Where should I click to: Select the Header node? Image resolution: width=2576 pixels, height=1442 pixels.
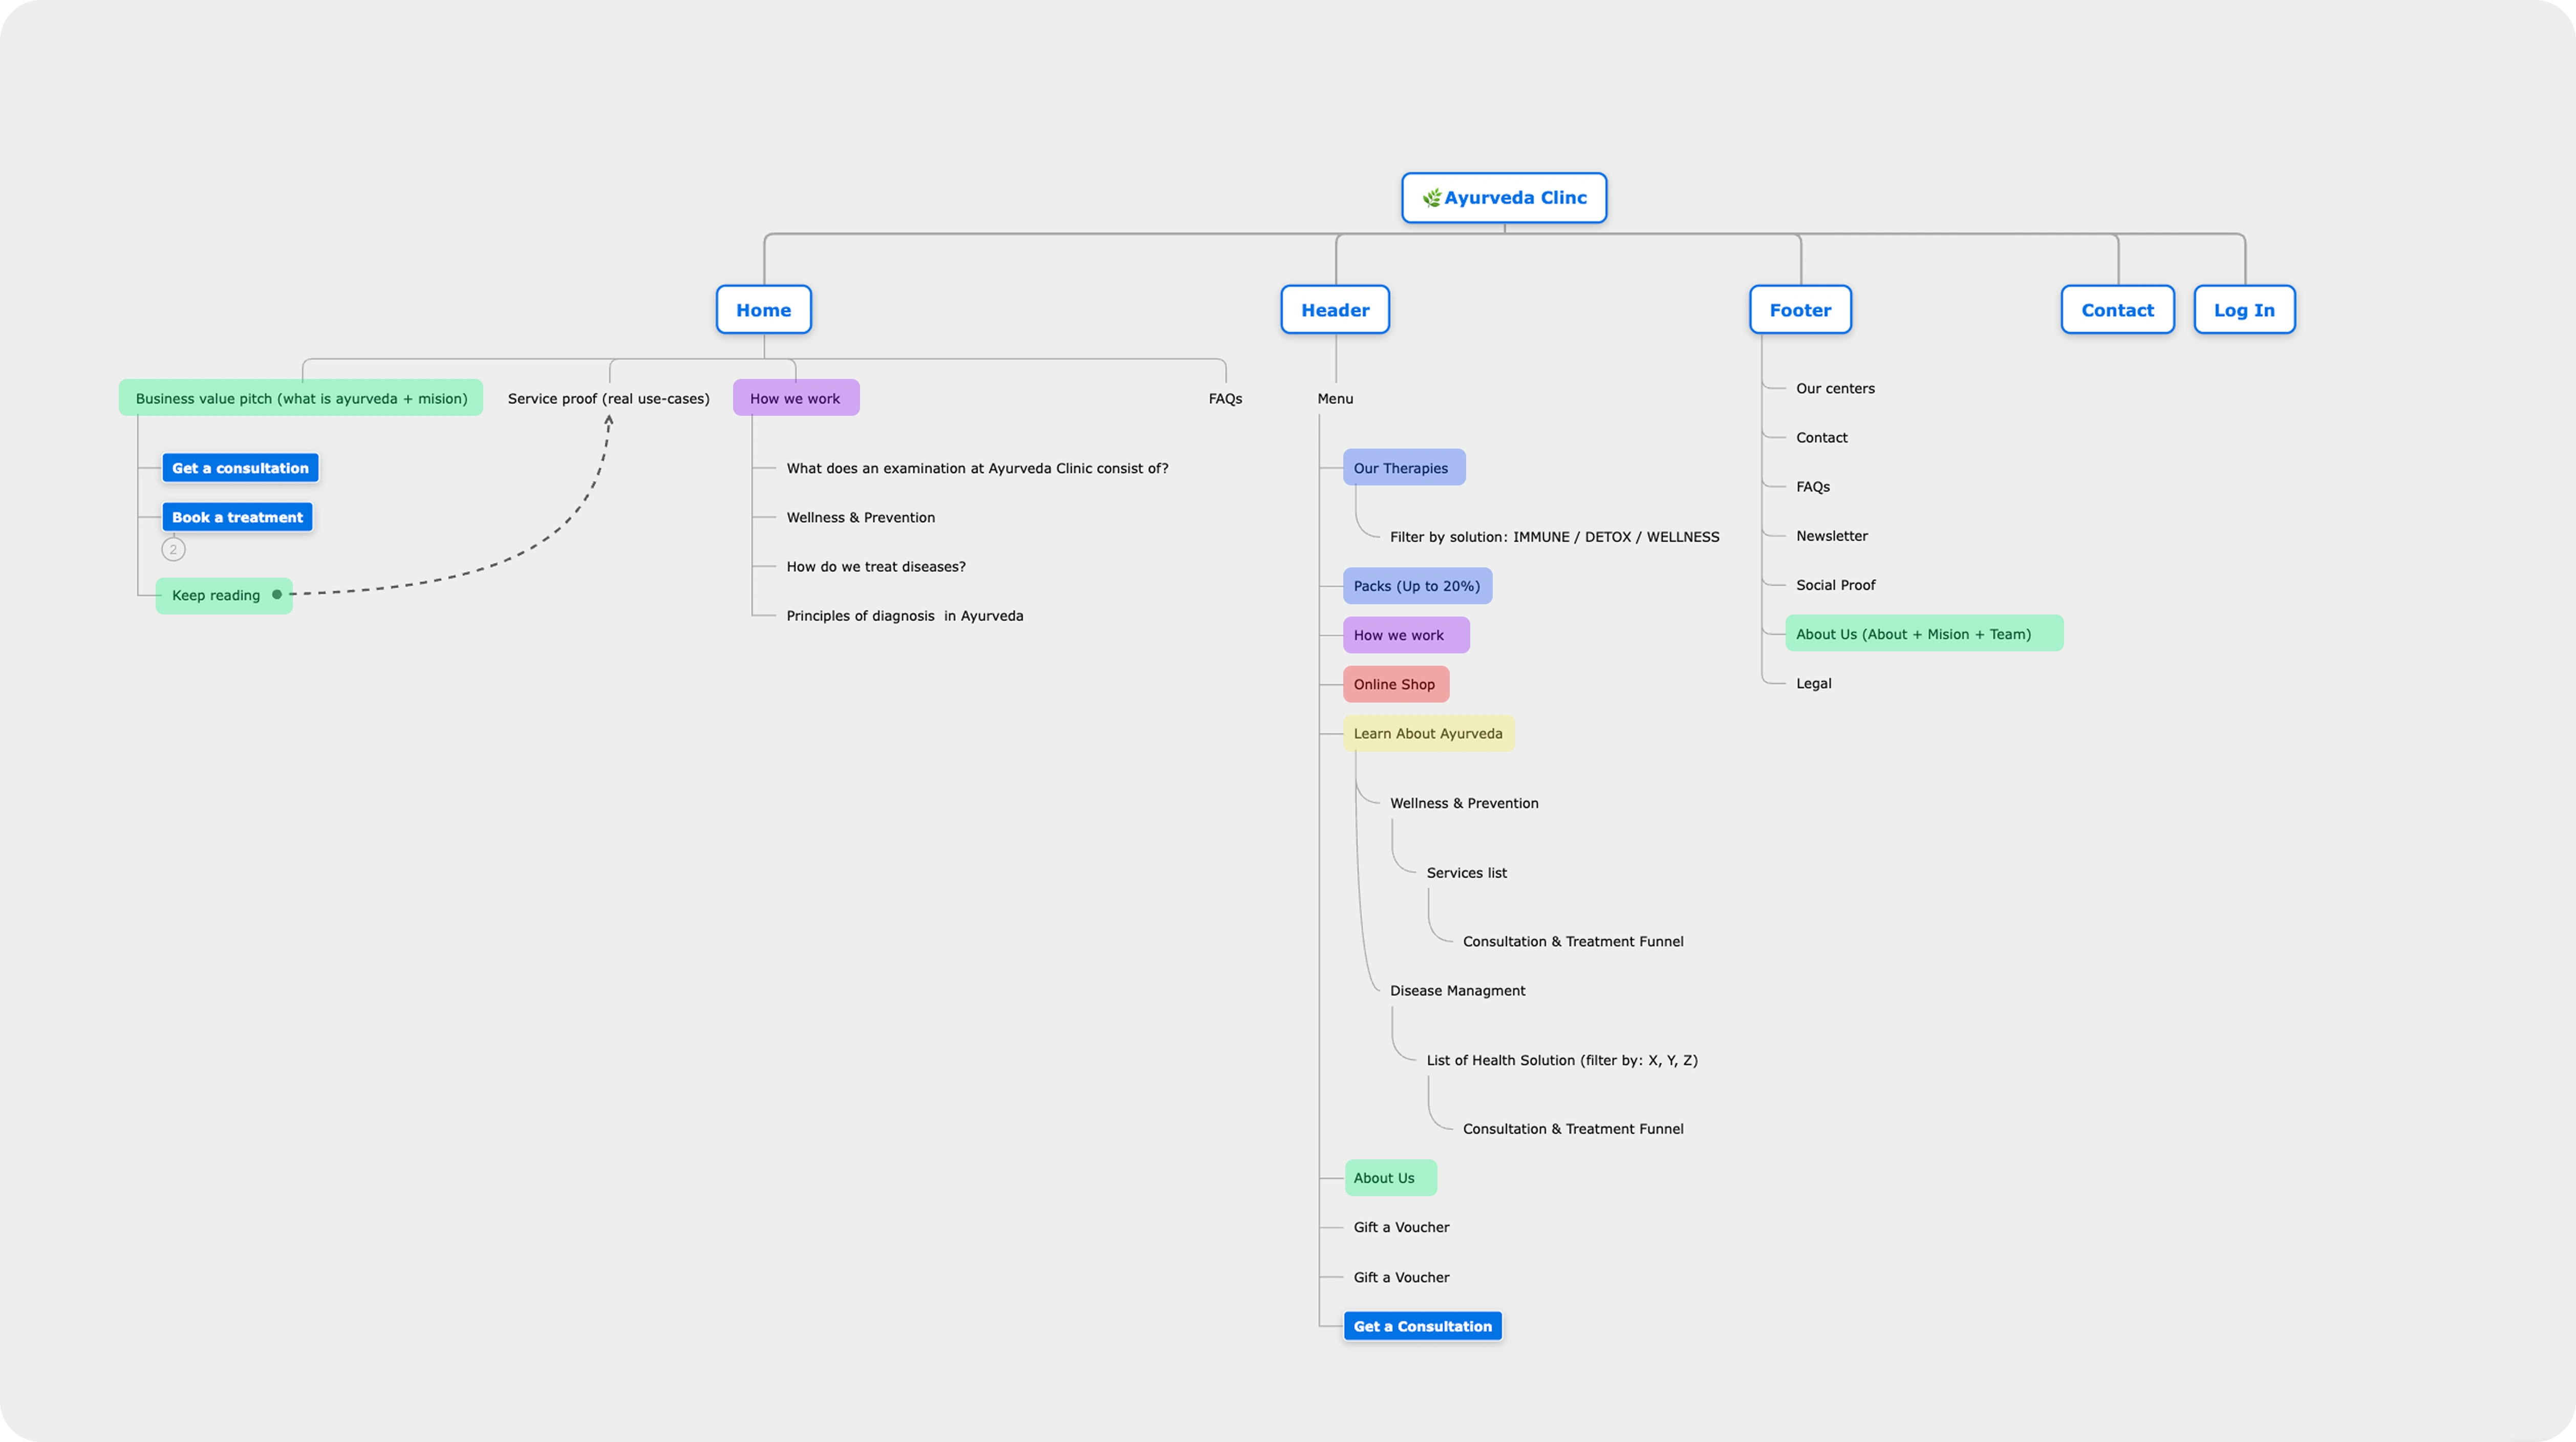[x=1334, y=310]
